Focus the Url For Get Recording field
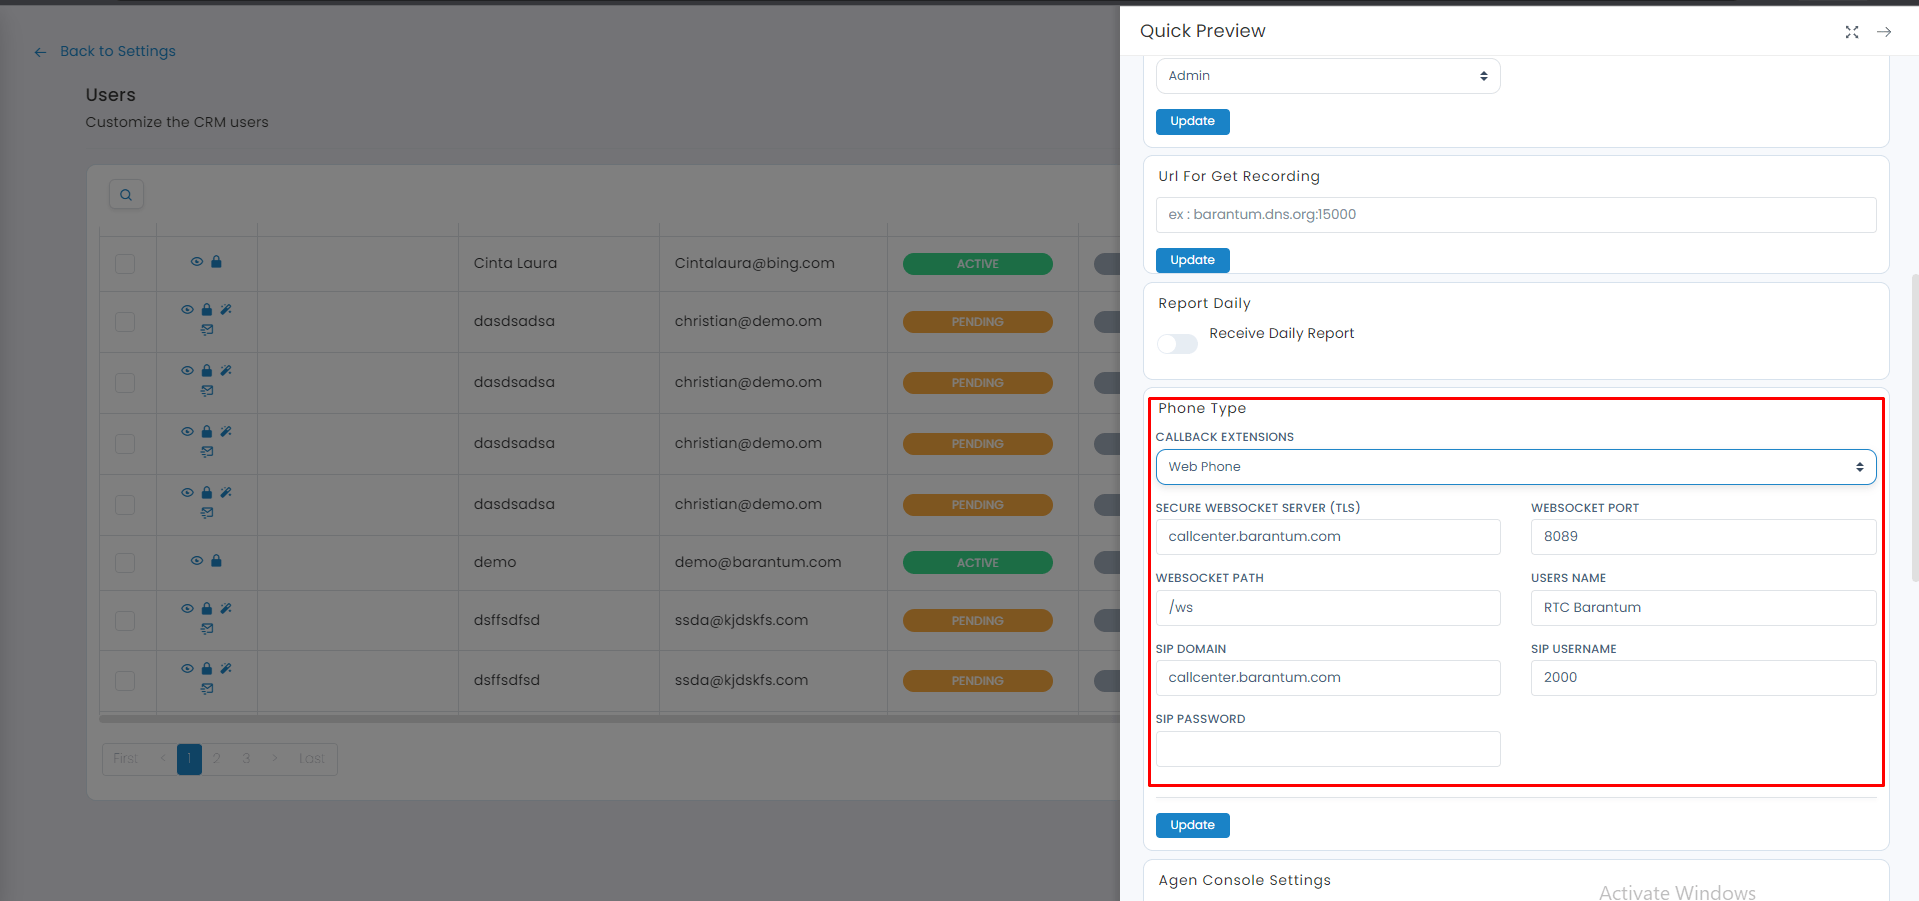This screenshot has width=1919, height=901. click(x=1516, y=215)
